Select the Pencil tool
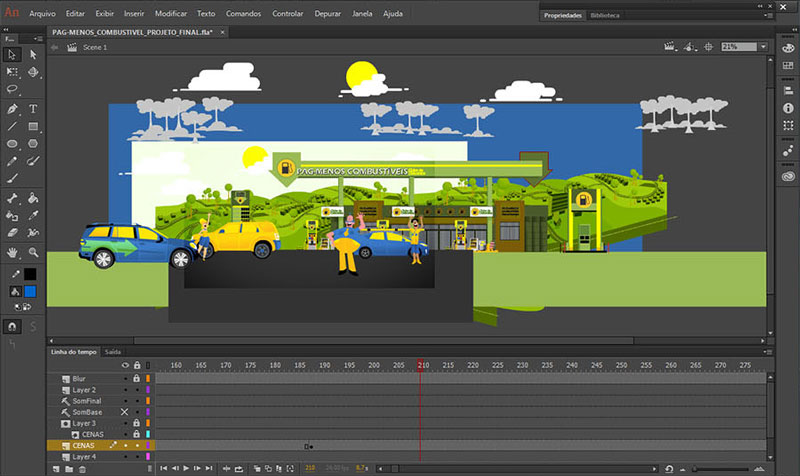800x476 pixels. pos(12,161)
